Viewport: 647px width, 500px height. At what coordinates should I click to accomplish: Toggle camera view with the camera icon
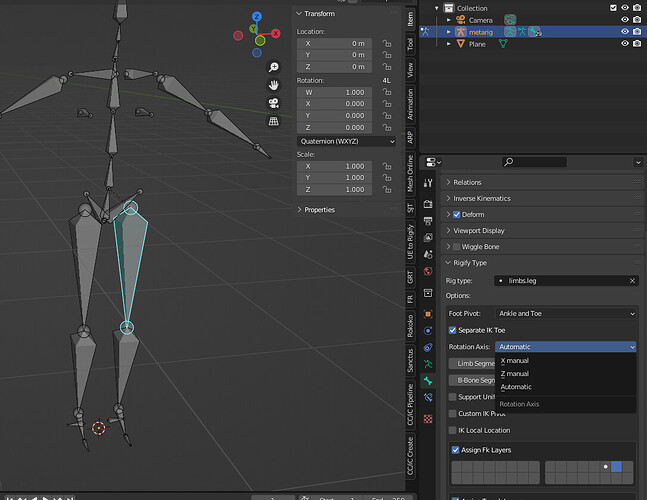[274, 103]
